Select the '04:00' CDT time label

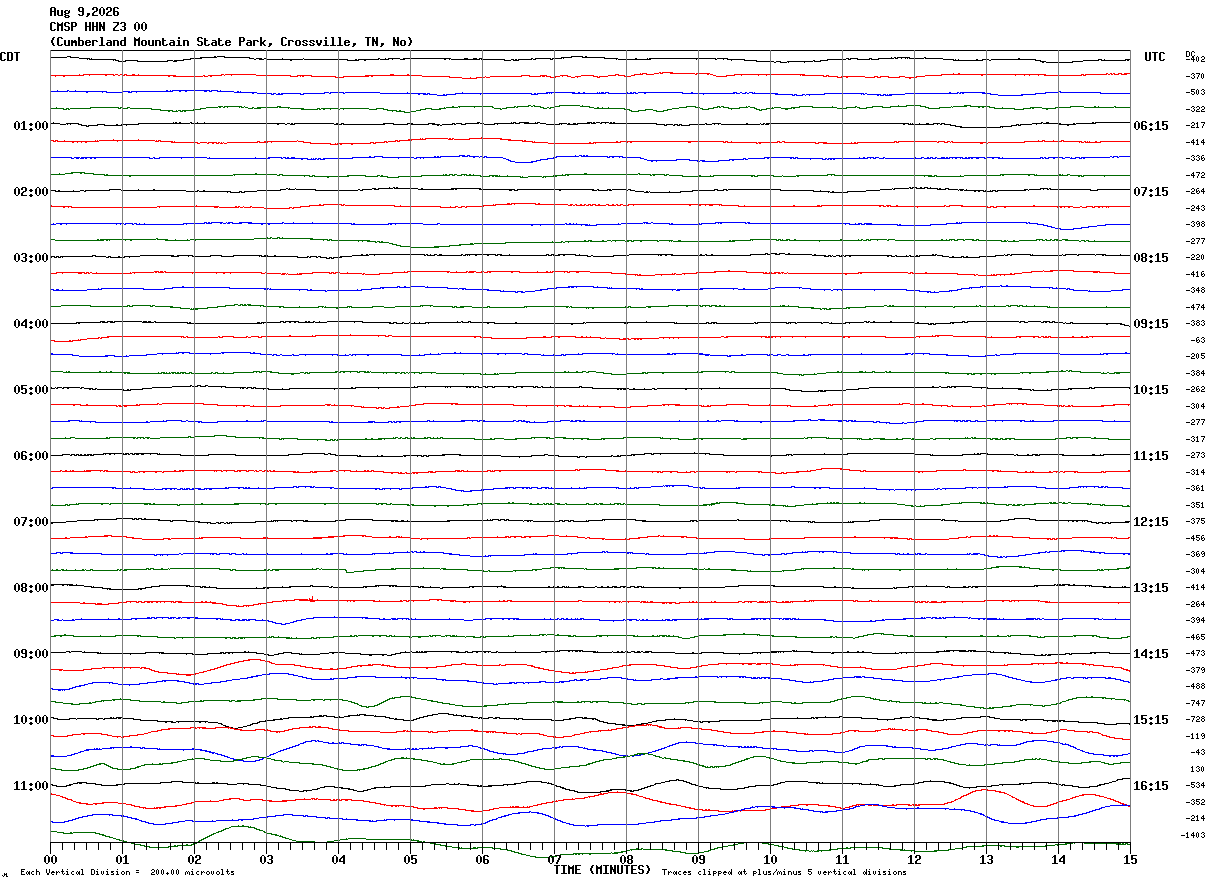(x=31, y=324)
